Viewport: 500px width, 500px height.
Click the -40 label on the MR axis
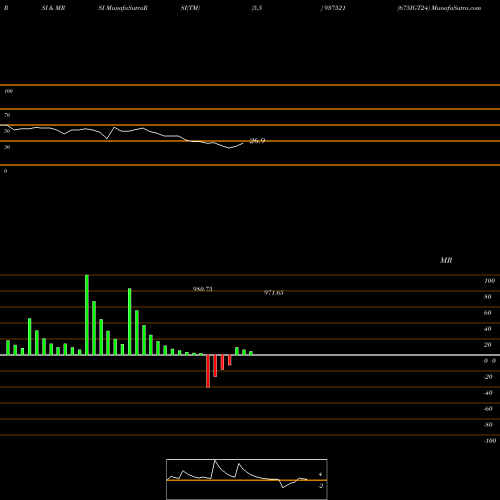(x=488, y=393)
